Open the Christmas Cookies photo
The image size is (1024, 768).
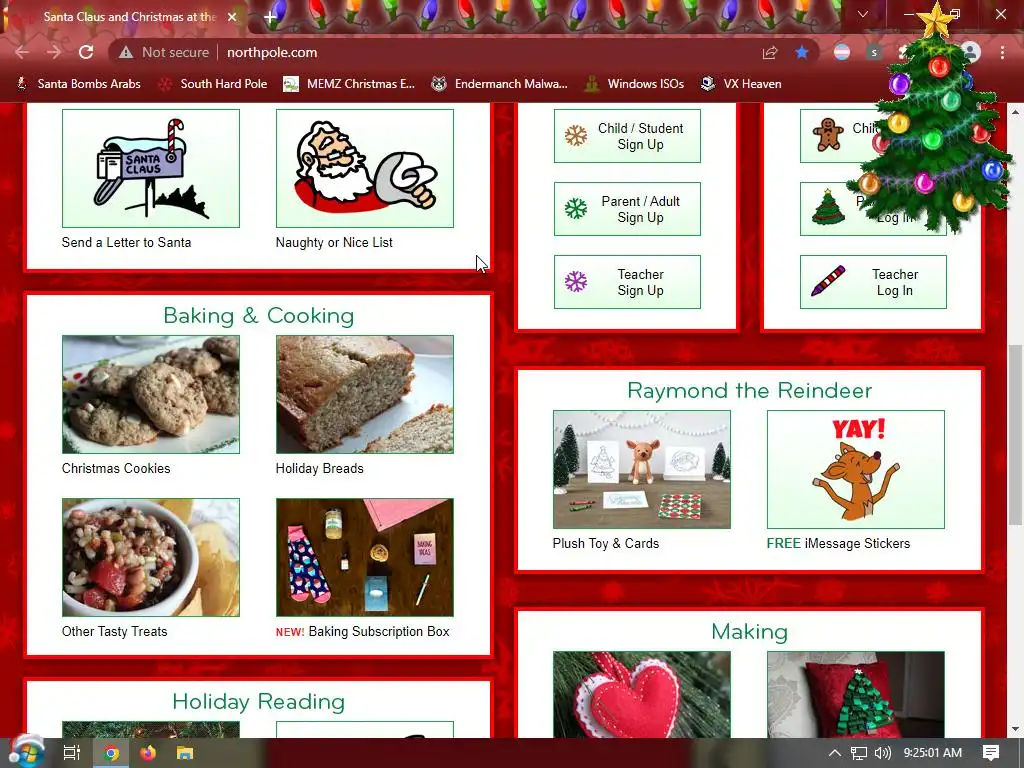tap(151, 394)
